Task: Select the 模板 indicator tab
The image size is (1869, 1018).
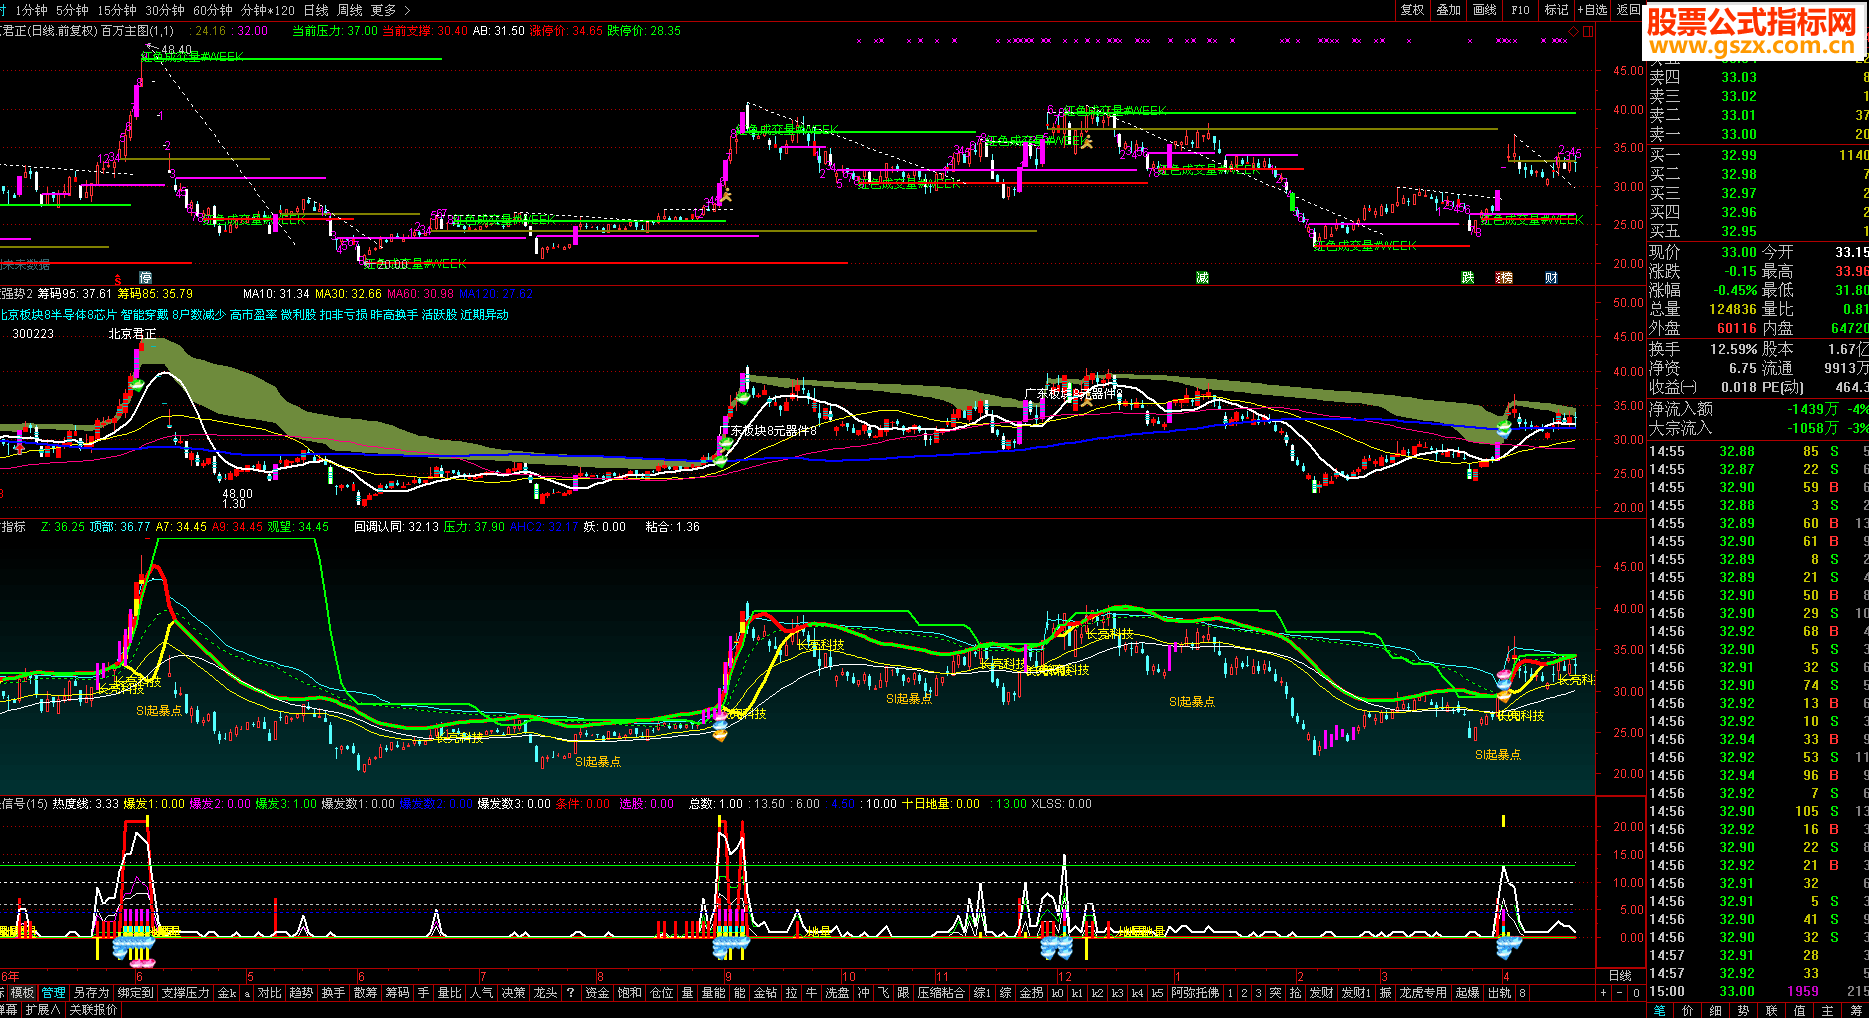Action: 22,993
